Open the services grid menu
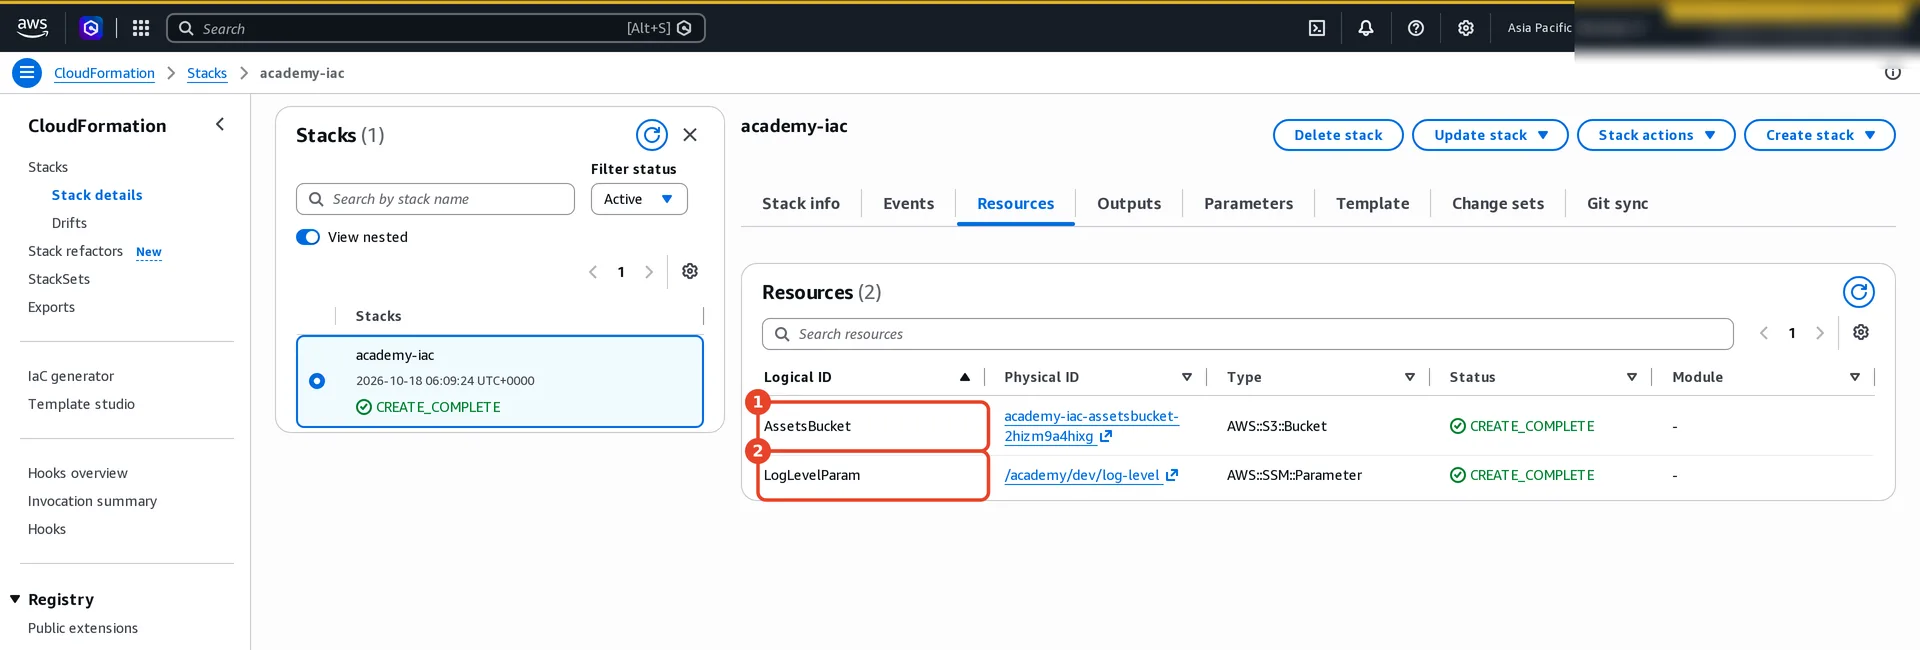Viewport: 1920px width, 650px height. click(x=141, y=28)
